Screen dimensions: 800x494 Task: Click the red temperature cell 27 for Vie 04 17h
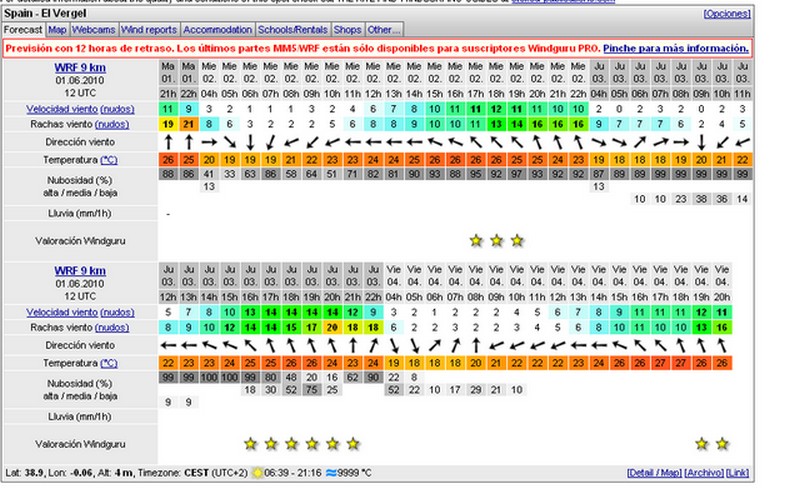[x=660, y=363]
